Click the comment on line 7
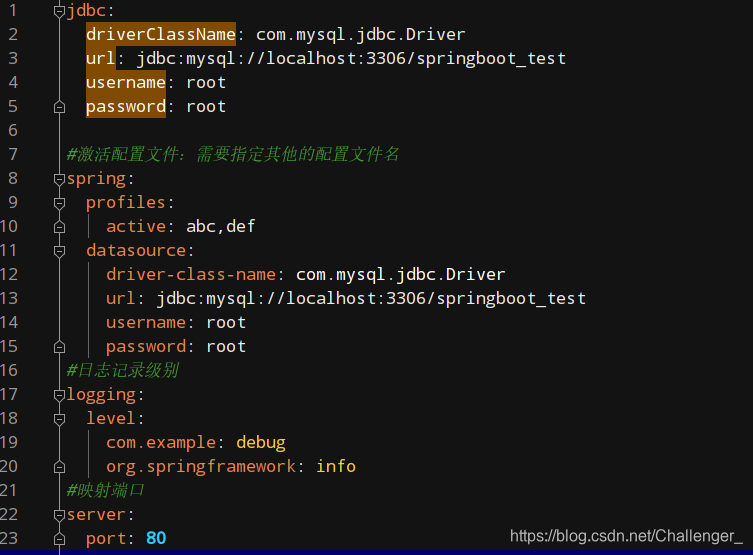The width and height of the screenshot is (753, 555). click(x=233, y=154)
